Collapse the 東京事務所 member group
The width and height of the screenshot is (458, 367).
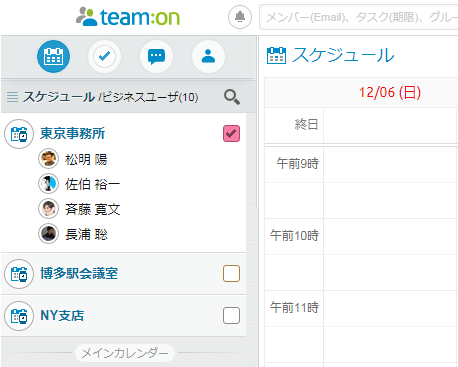(72, 133)
